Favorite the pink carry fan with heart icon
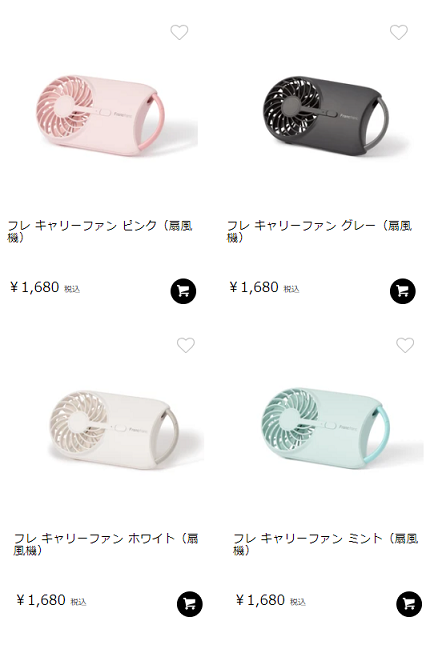Screen dimensions: 434x665 [x=179, y=32]
